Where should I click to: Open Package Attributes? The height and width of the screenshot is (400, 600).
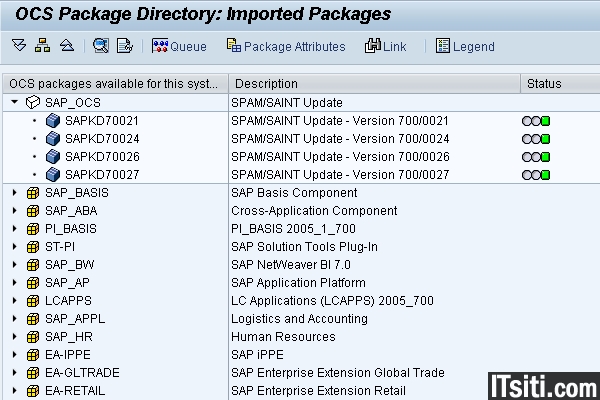285,46
